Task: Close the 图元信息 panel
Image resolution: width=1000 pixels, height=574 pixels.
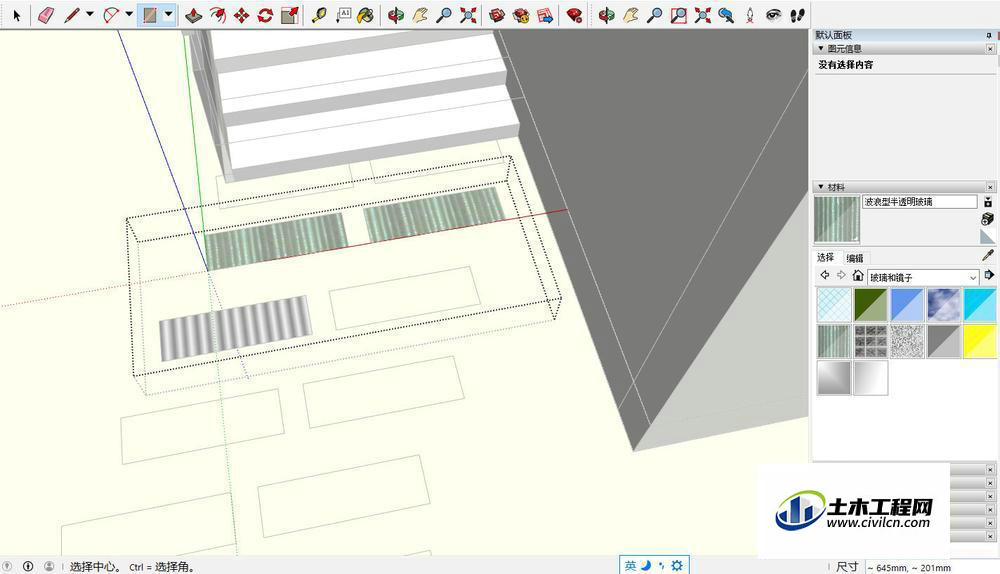Action: [x=990, y=49]
